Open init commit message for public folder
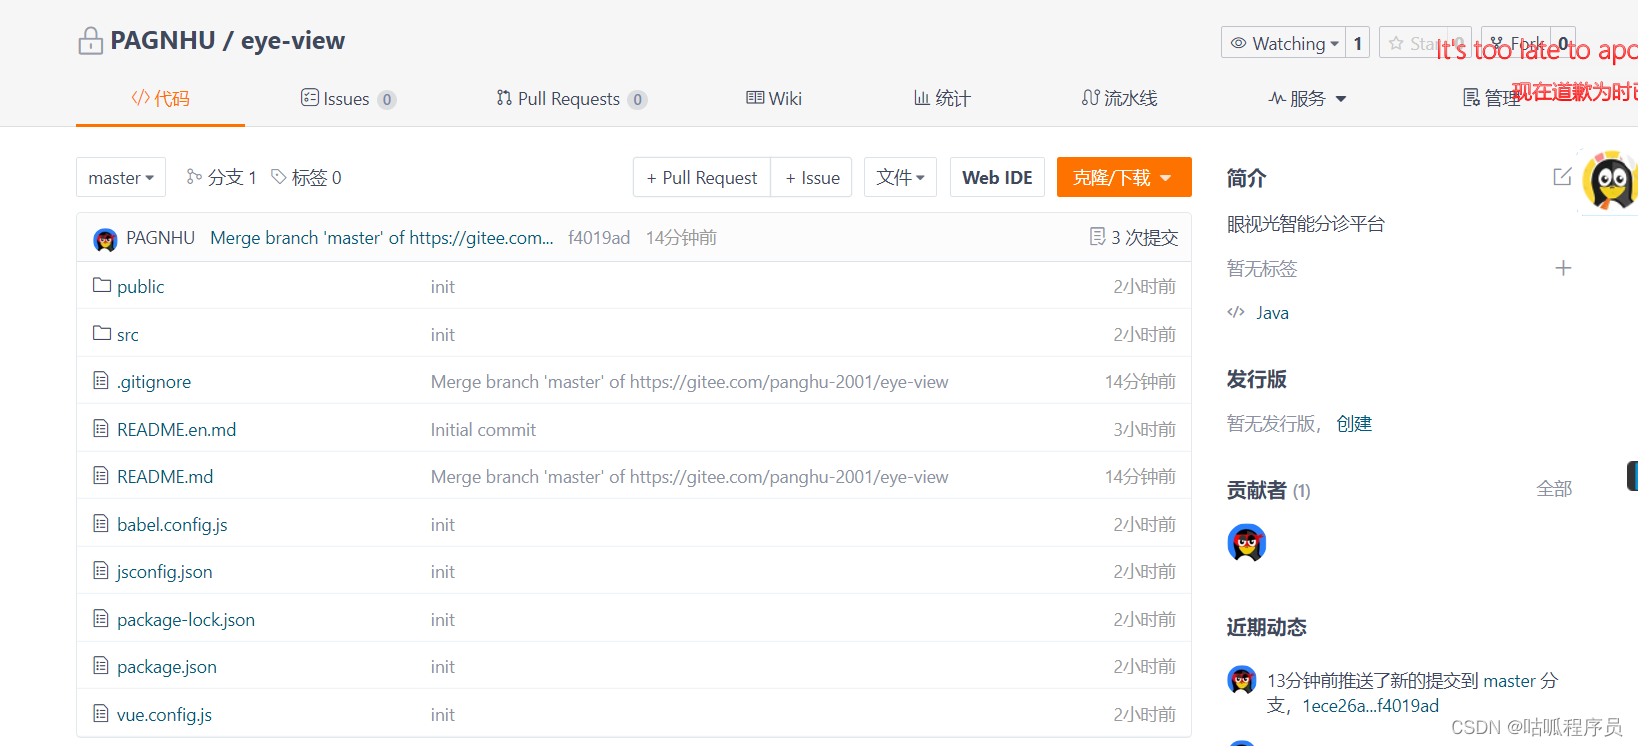 [x=443, y=287]
